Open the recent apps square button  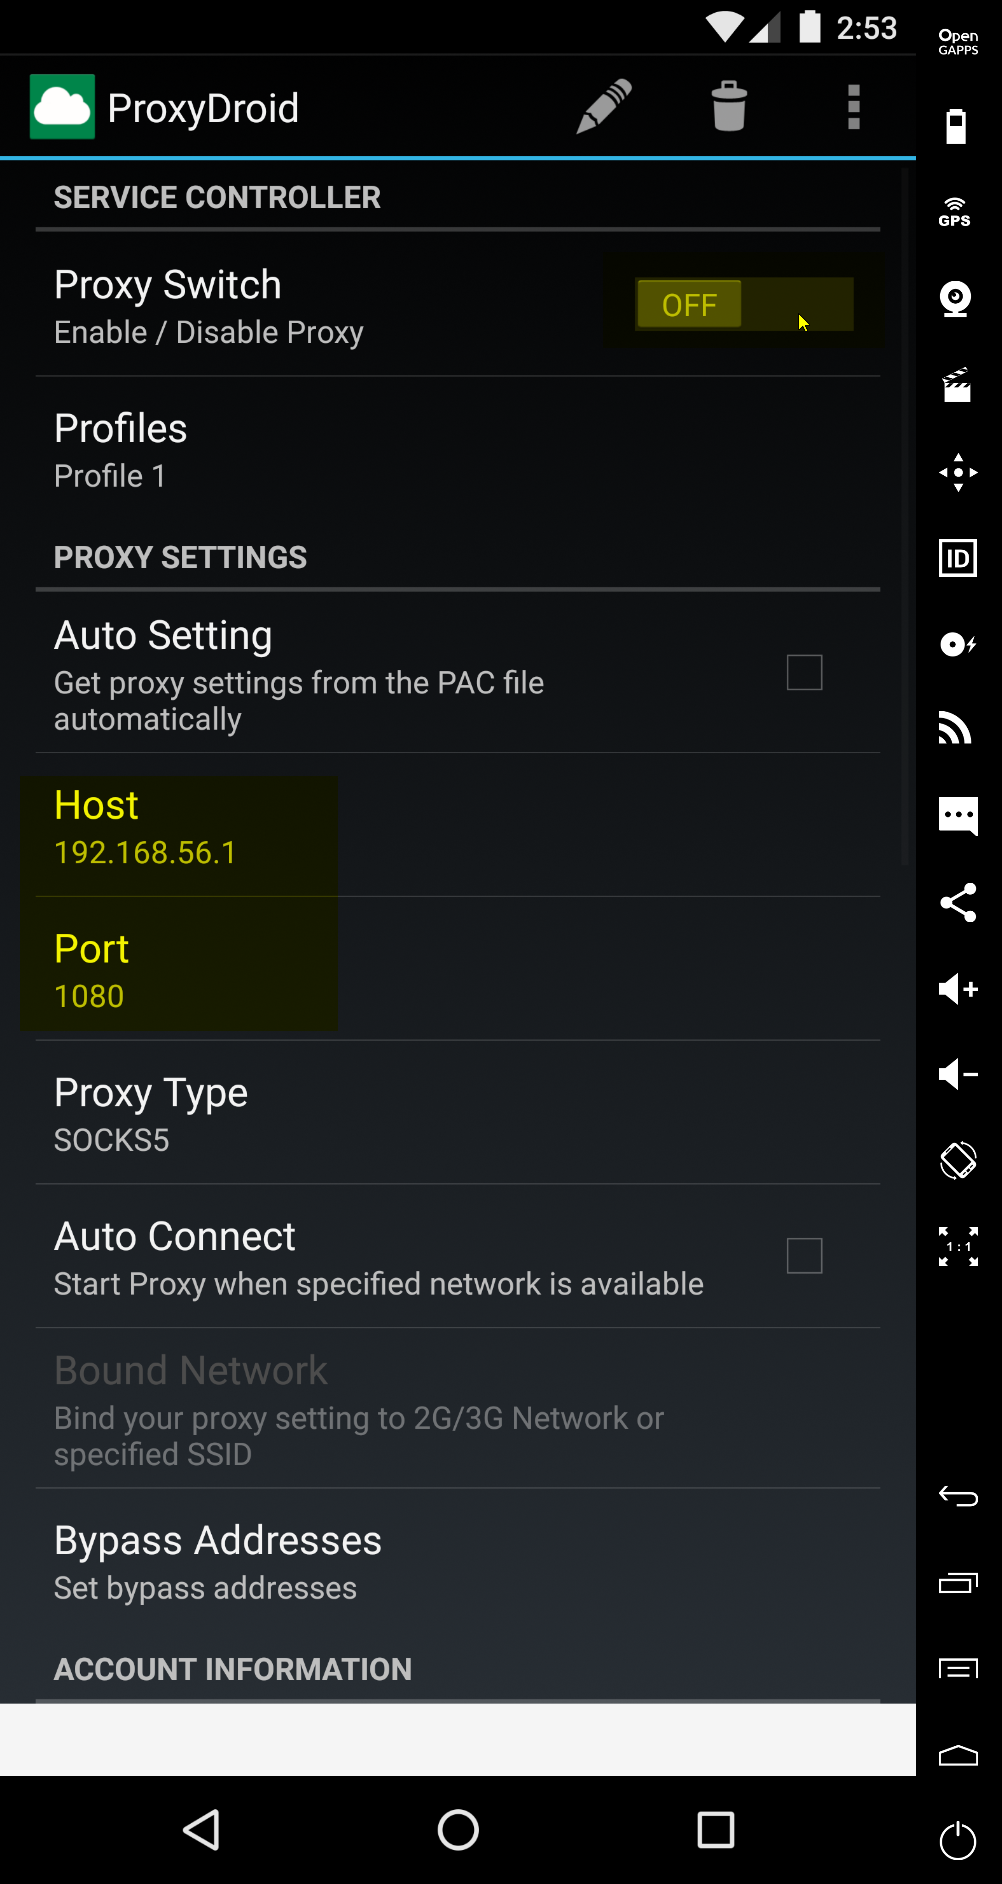pos(715,1830)
